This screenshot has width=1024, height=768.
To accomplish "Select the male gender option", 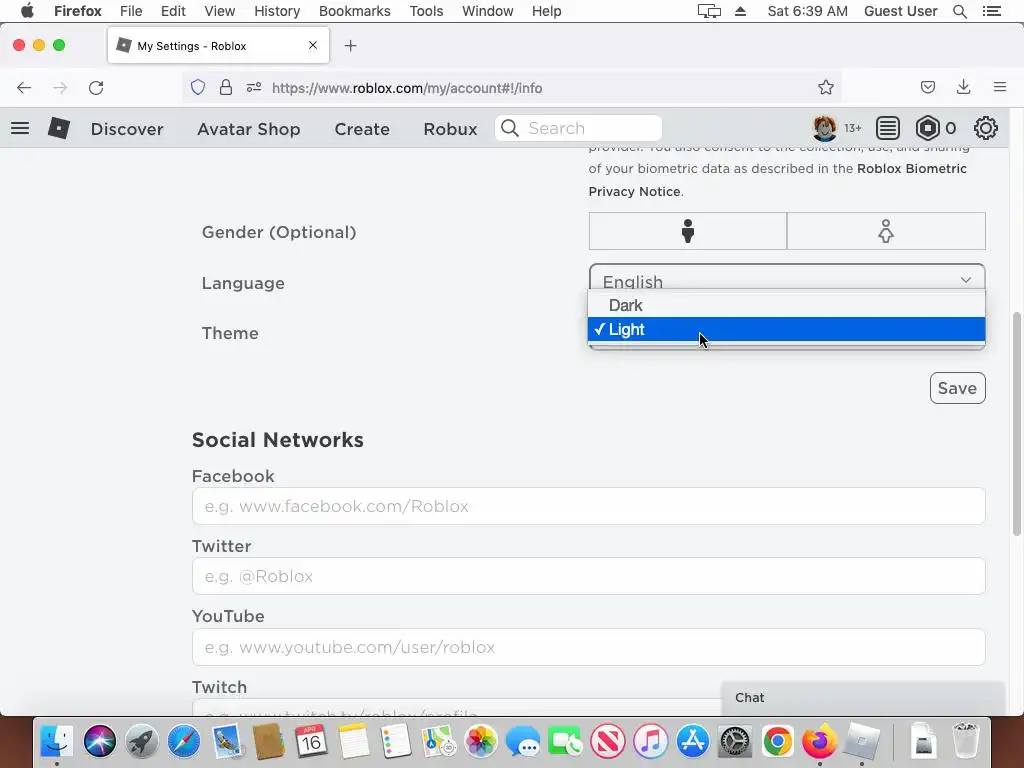I will click(x=688, y=231).
